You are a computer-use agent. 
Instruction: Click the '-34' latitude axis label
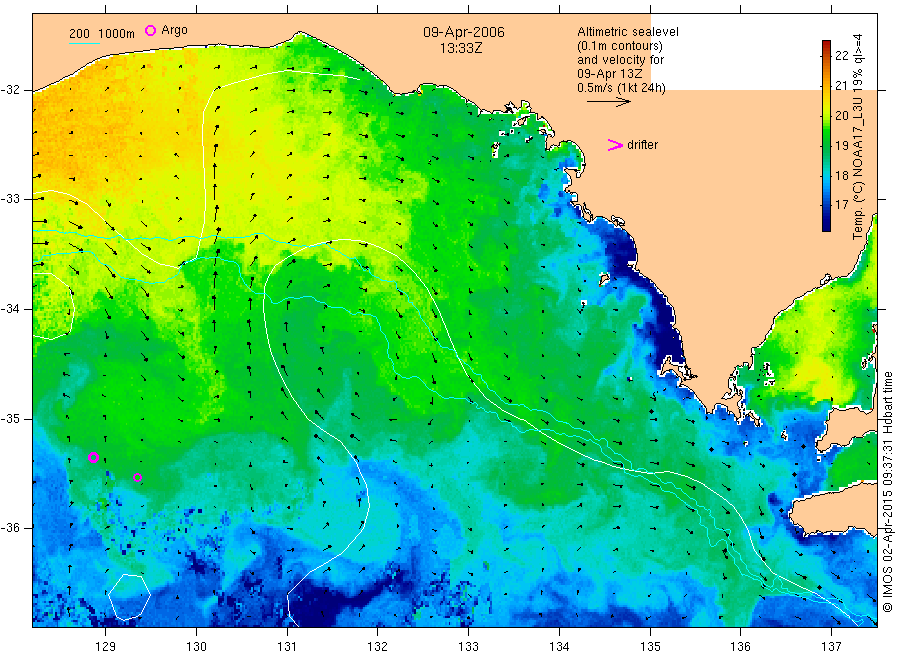pos(10,309)
